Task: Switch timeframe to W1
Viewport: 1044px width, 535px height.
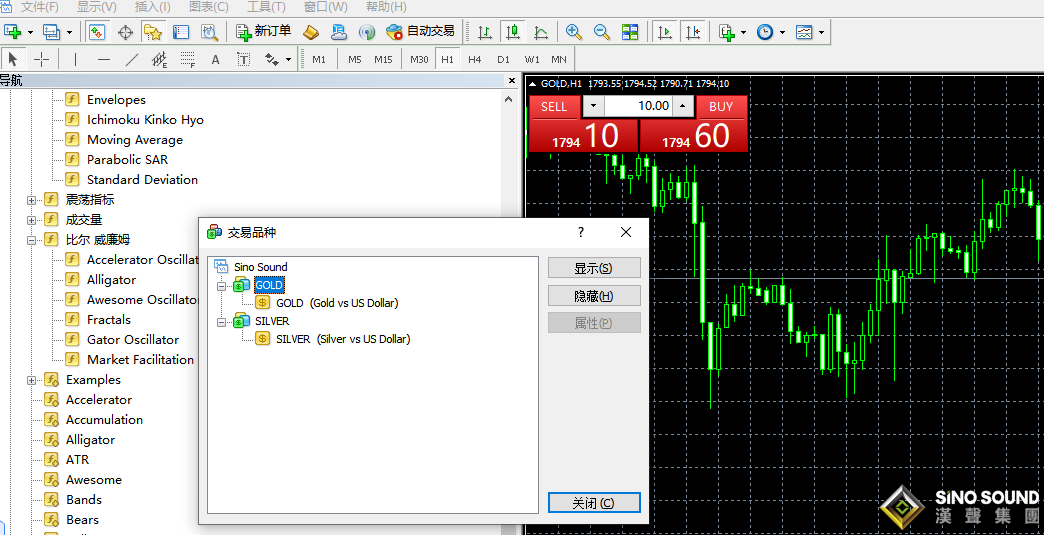Action: click(531, 59)
